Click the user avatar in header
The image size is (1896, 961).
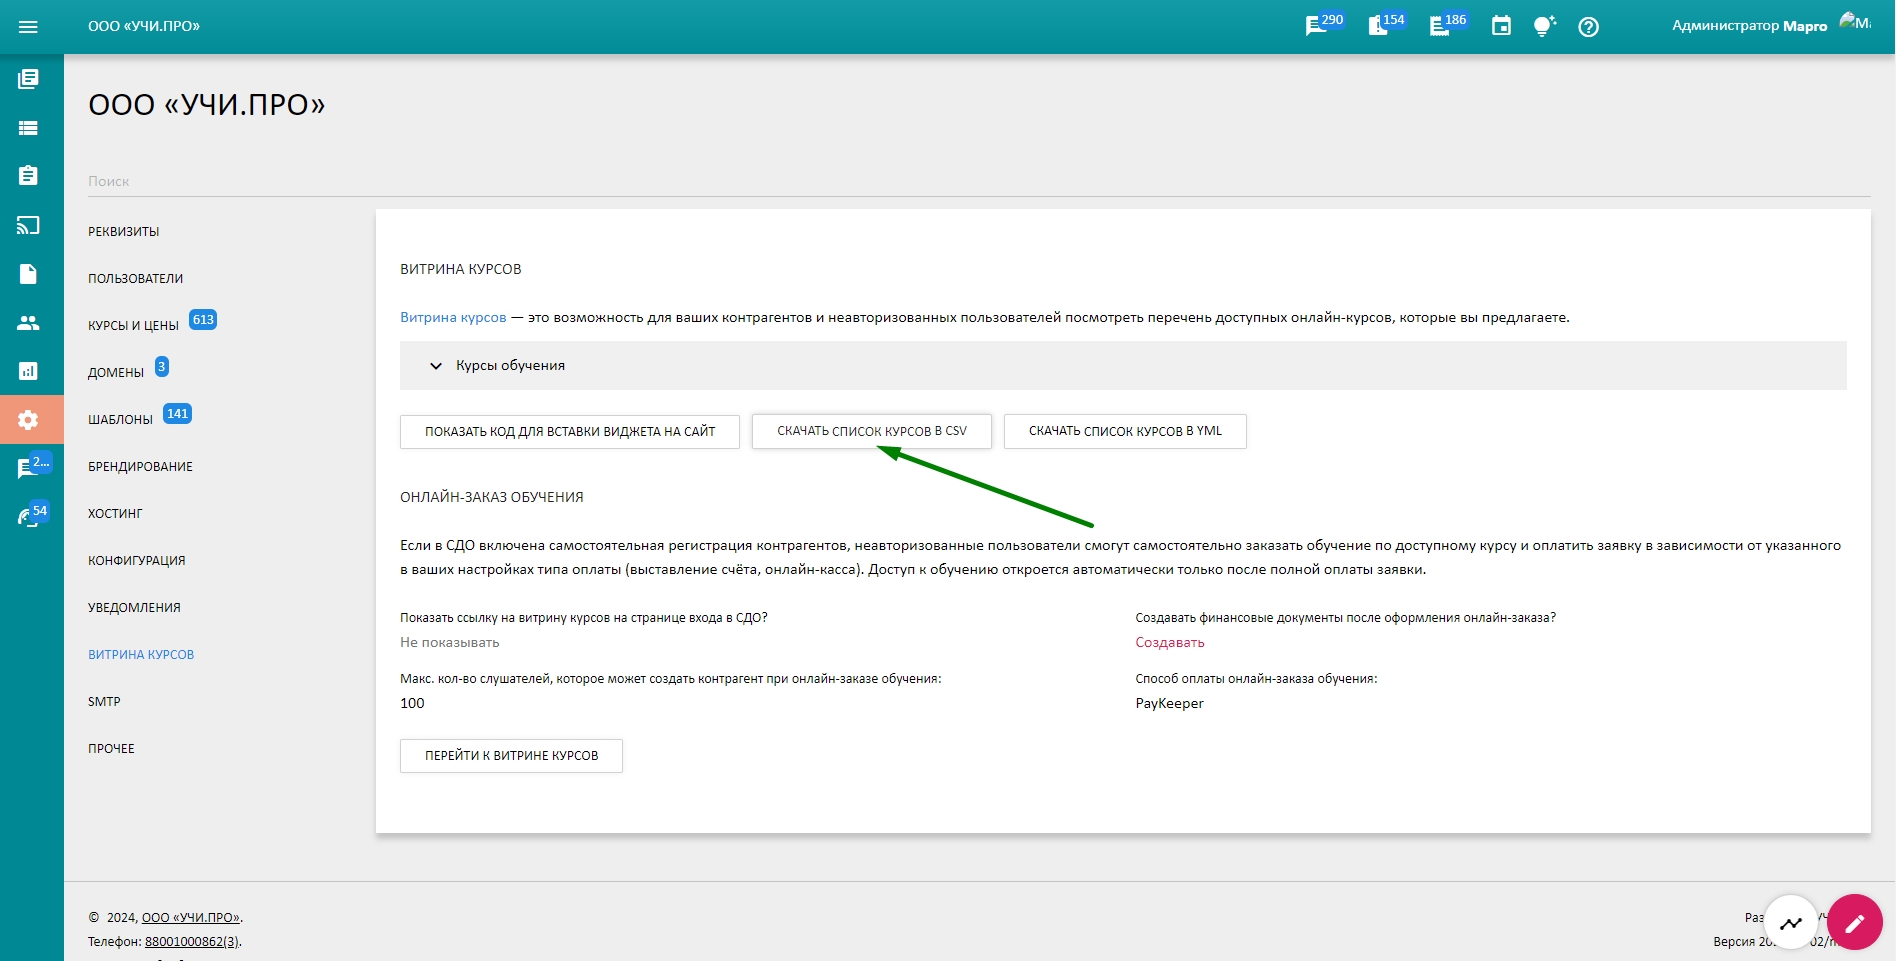click(x=1855, y=22)
